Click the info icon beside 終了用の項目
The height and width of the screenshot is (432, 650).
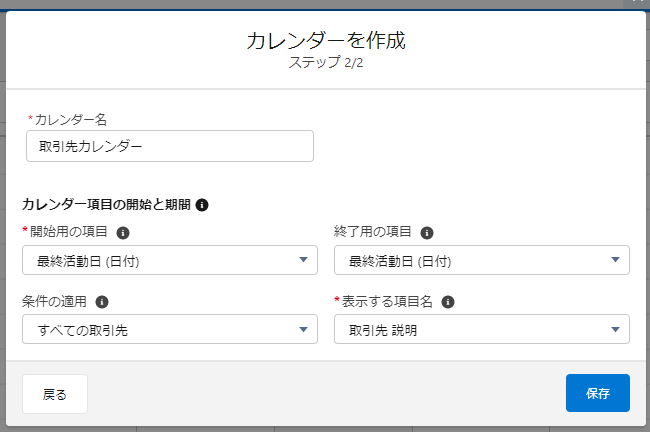[427, 233]
